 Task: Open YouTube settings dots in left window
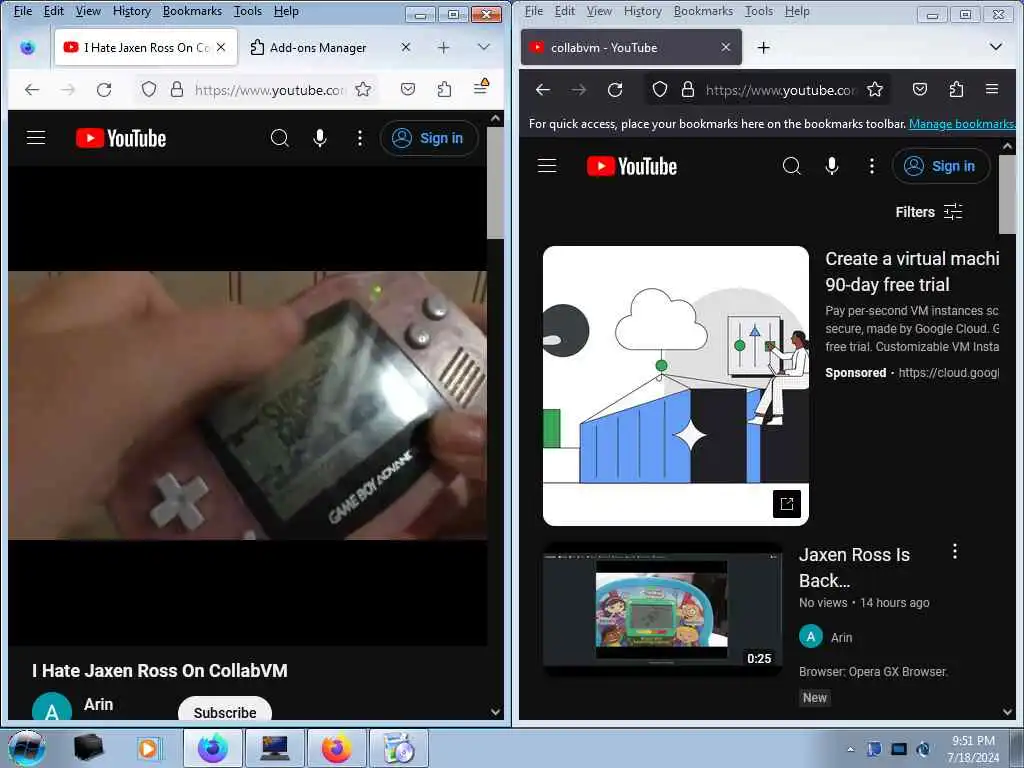coord(360,138)
